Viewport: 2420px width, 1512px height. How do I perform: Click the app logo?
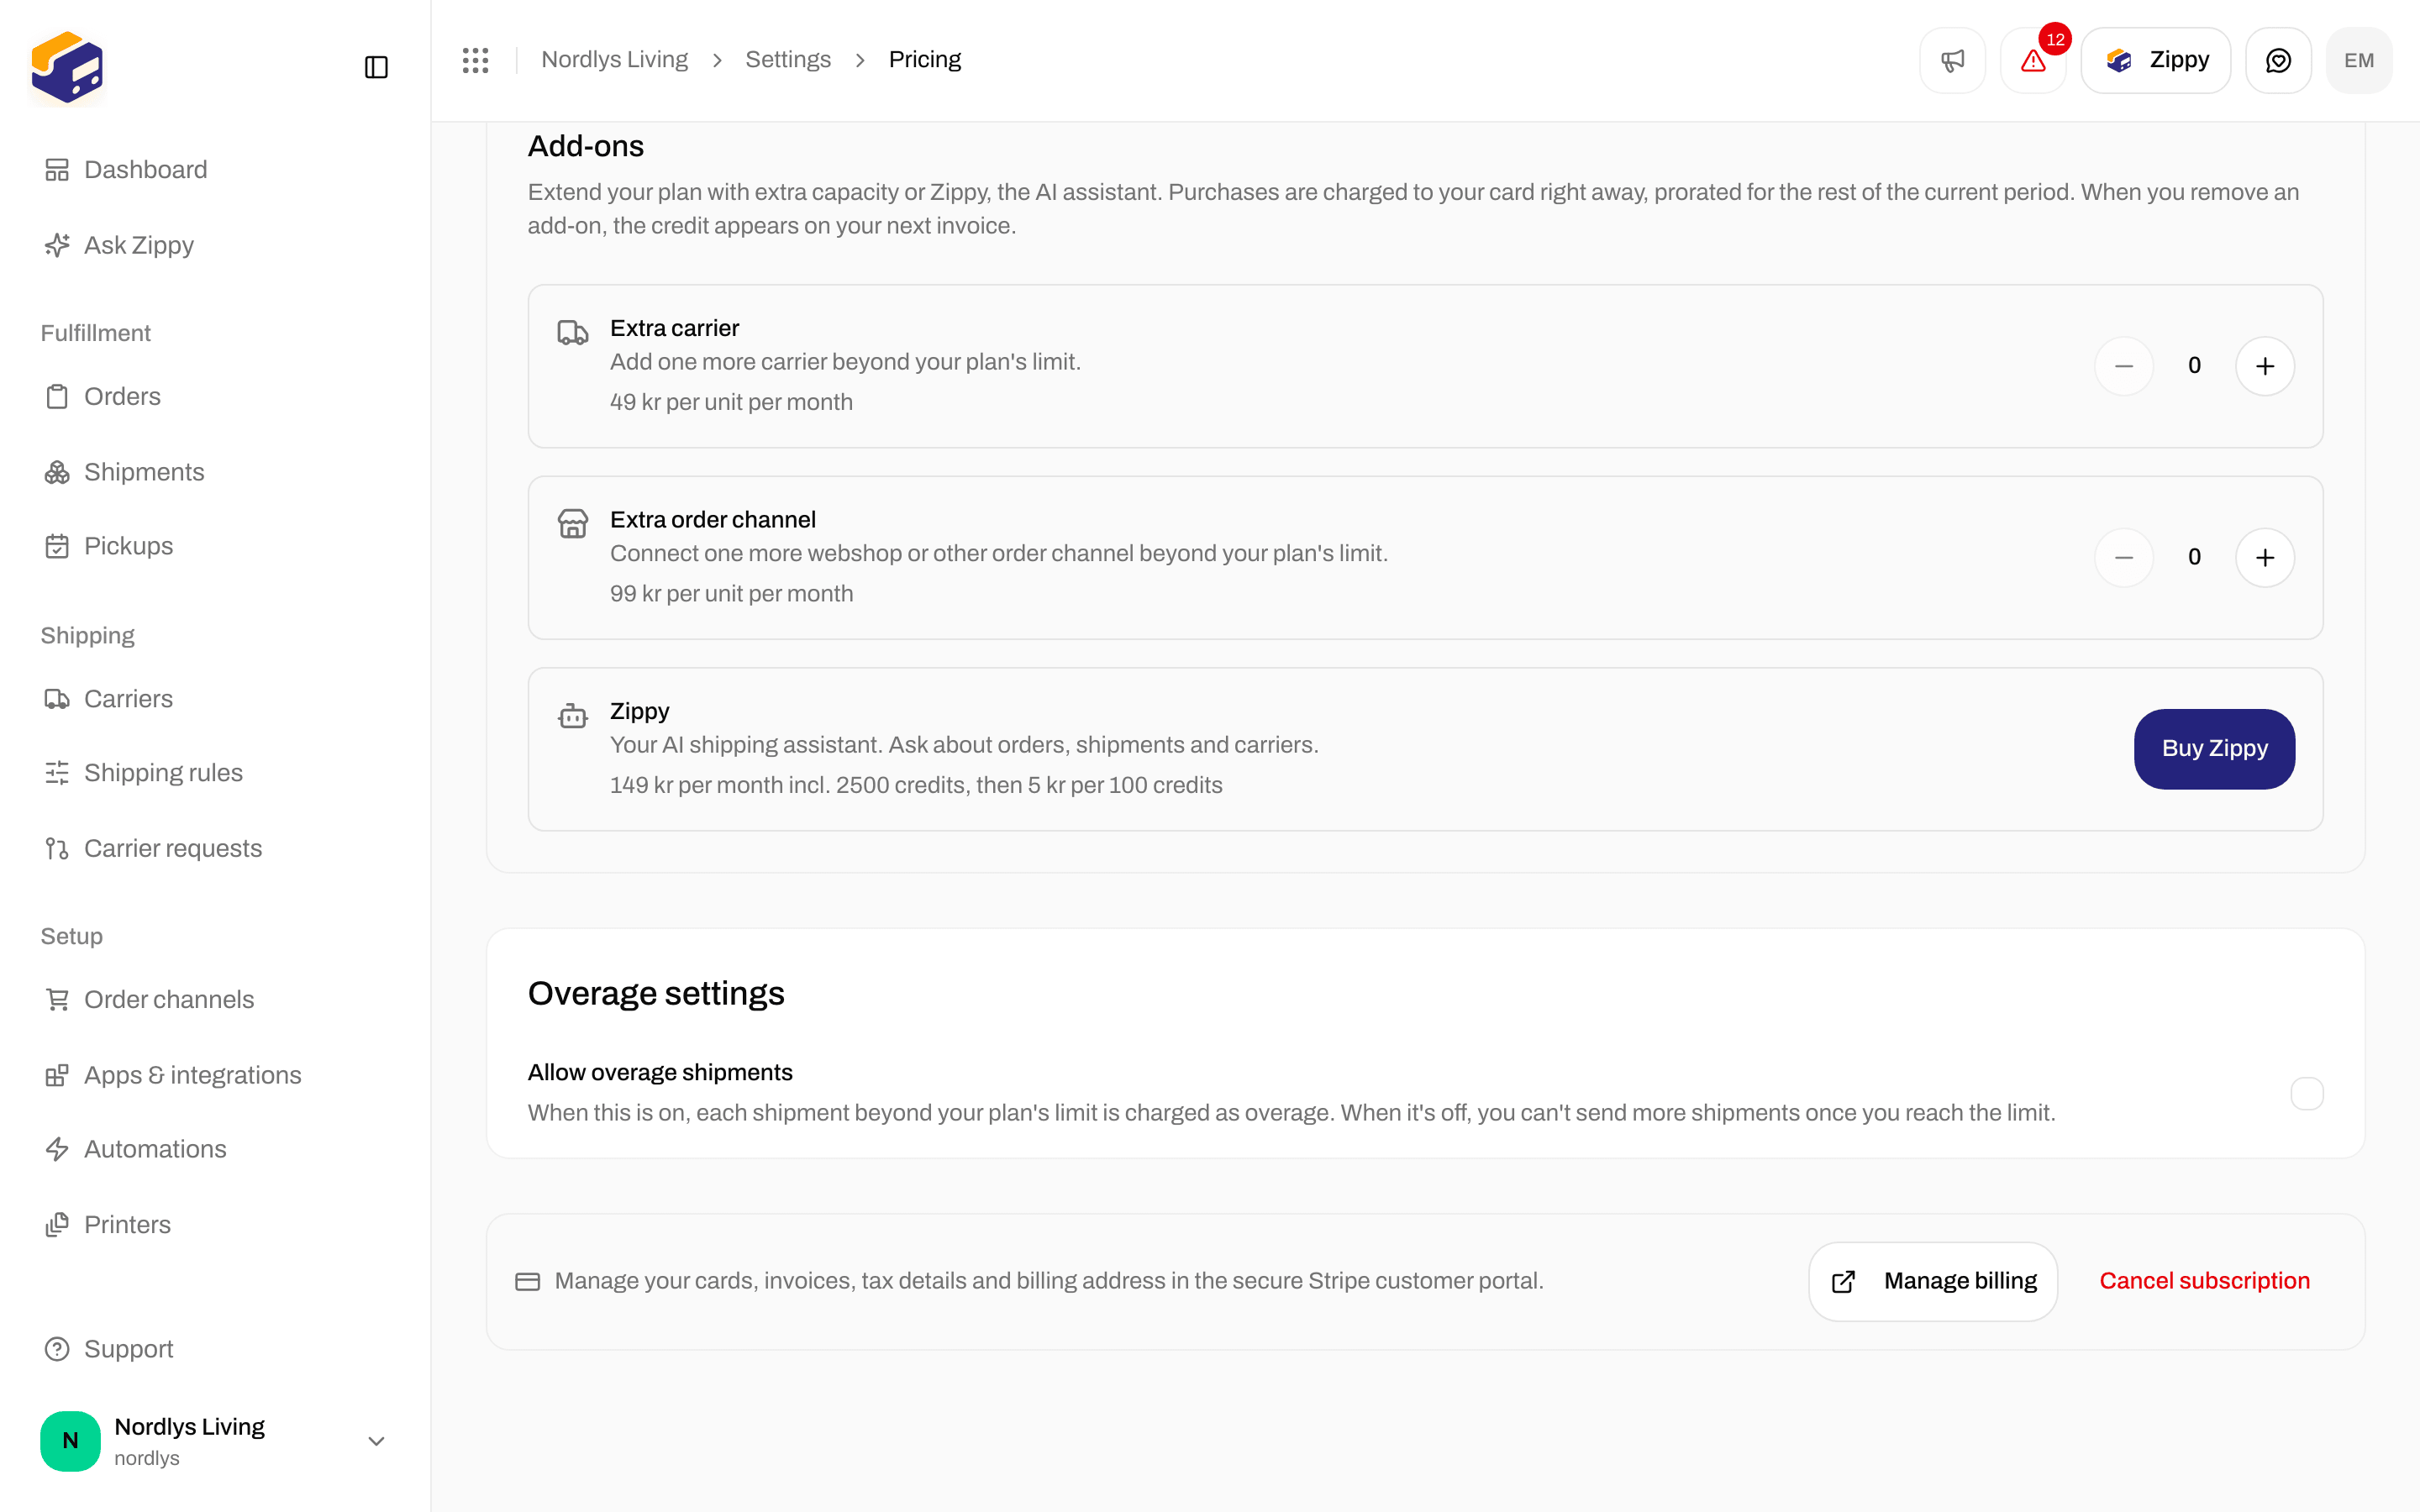pyautogui.click(x=67, y=67)
